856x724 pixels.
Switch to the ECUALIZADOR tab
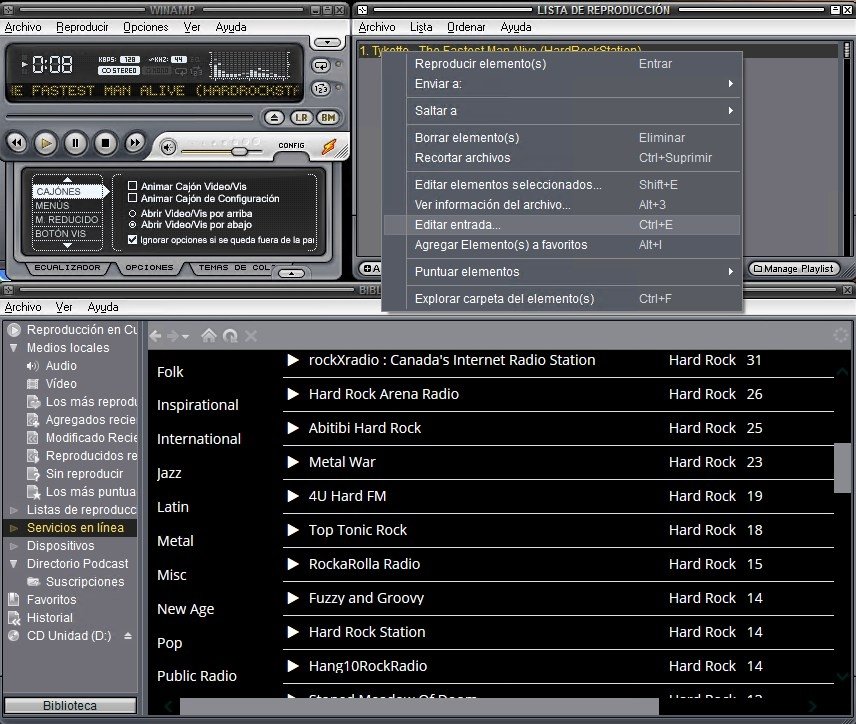click(x=67, y=268)
